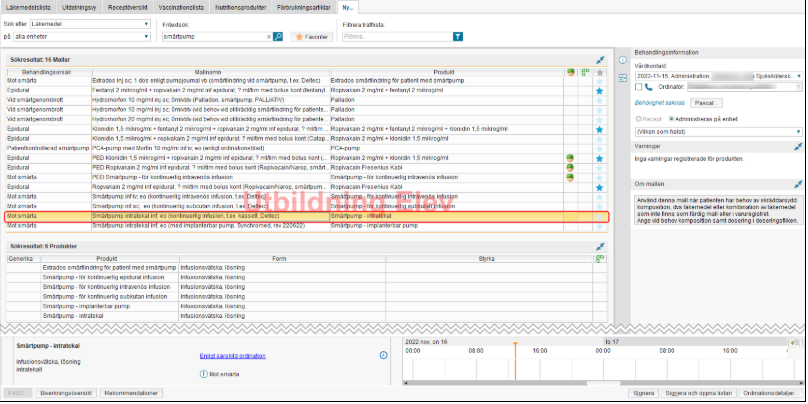
Task: Click the Filtrera träfflista input field
Action: [x=395, y=36]
